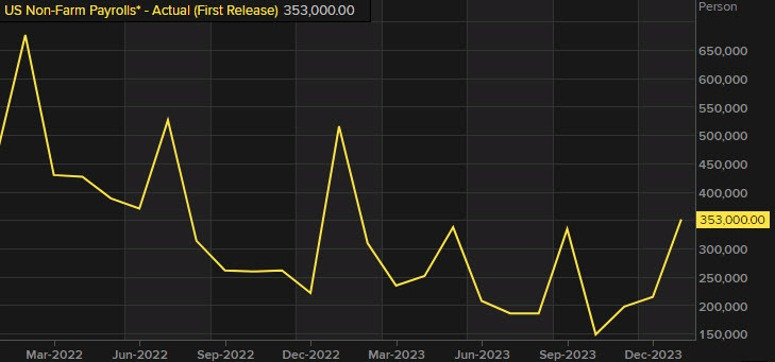
Task: Click the Mar-2022 date axis label
Action: tap(55, 355)
